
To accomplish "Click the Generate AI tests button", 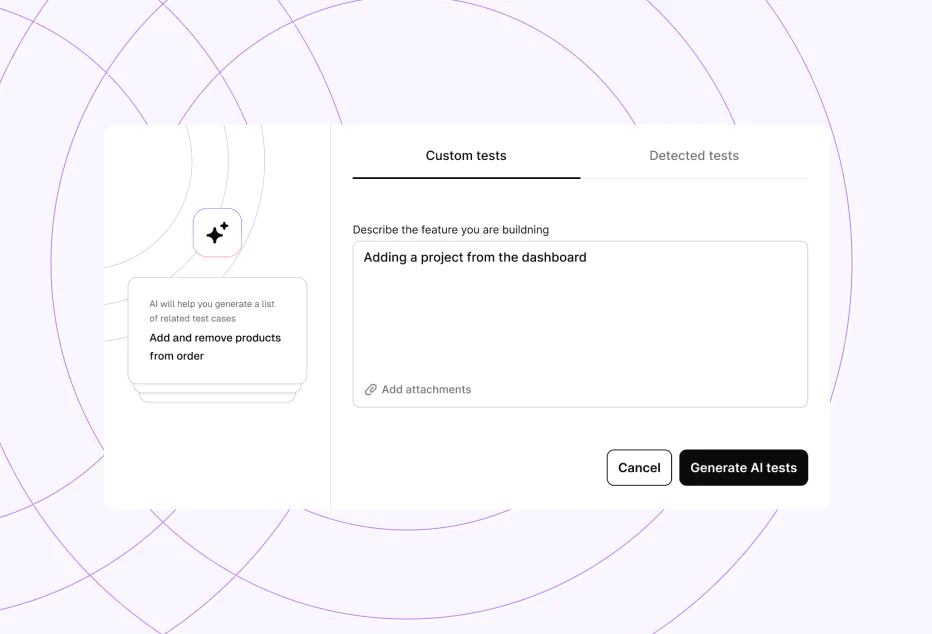I will tap(744, 468).
